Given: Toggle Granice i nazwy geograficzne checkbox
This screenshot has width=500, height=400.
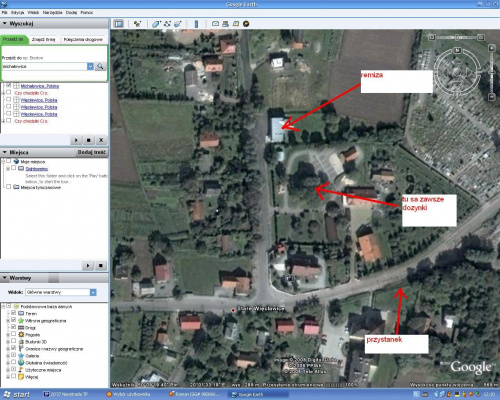Looking at the screenshot, I should pyautogui.click(x=13, y=348).
